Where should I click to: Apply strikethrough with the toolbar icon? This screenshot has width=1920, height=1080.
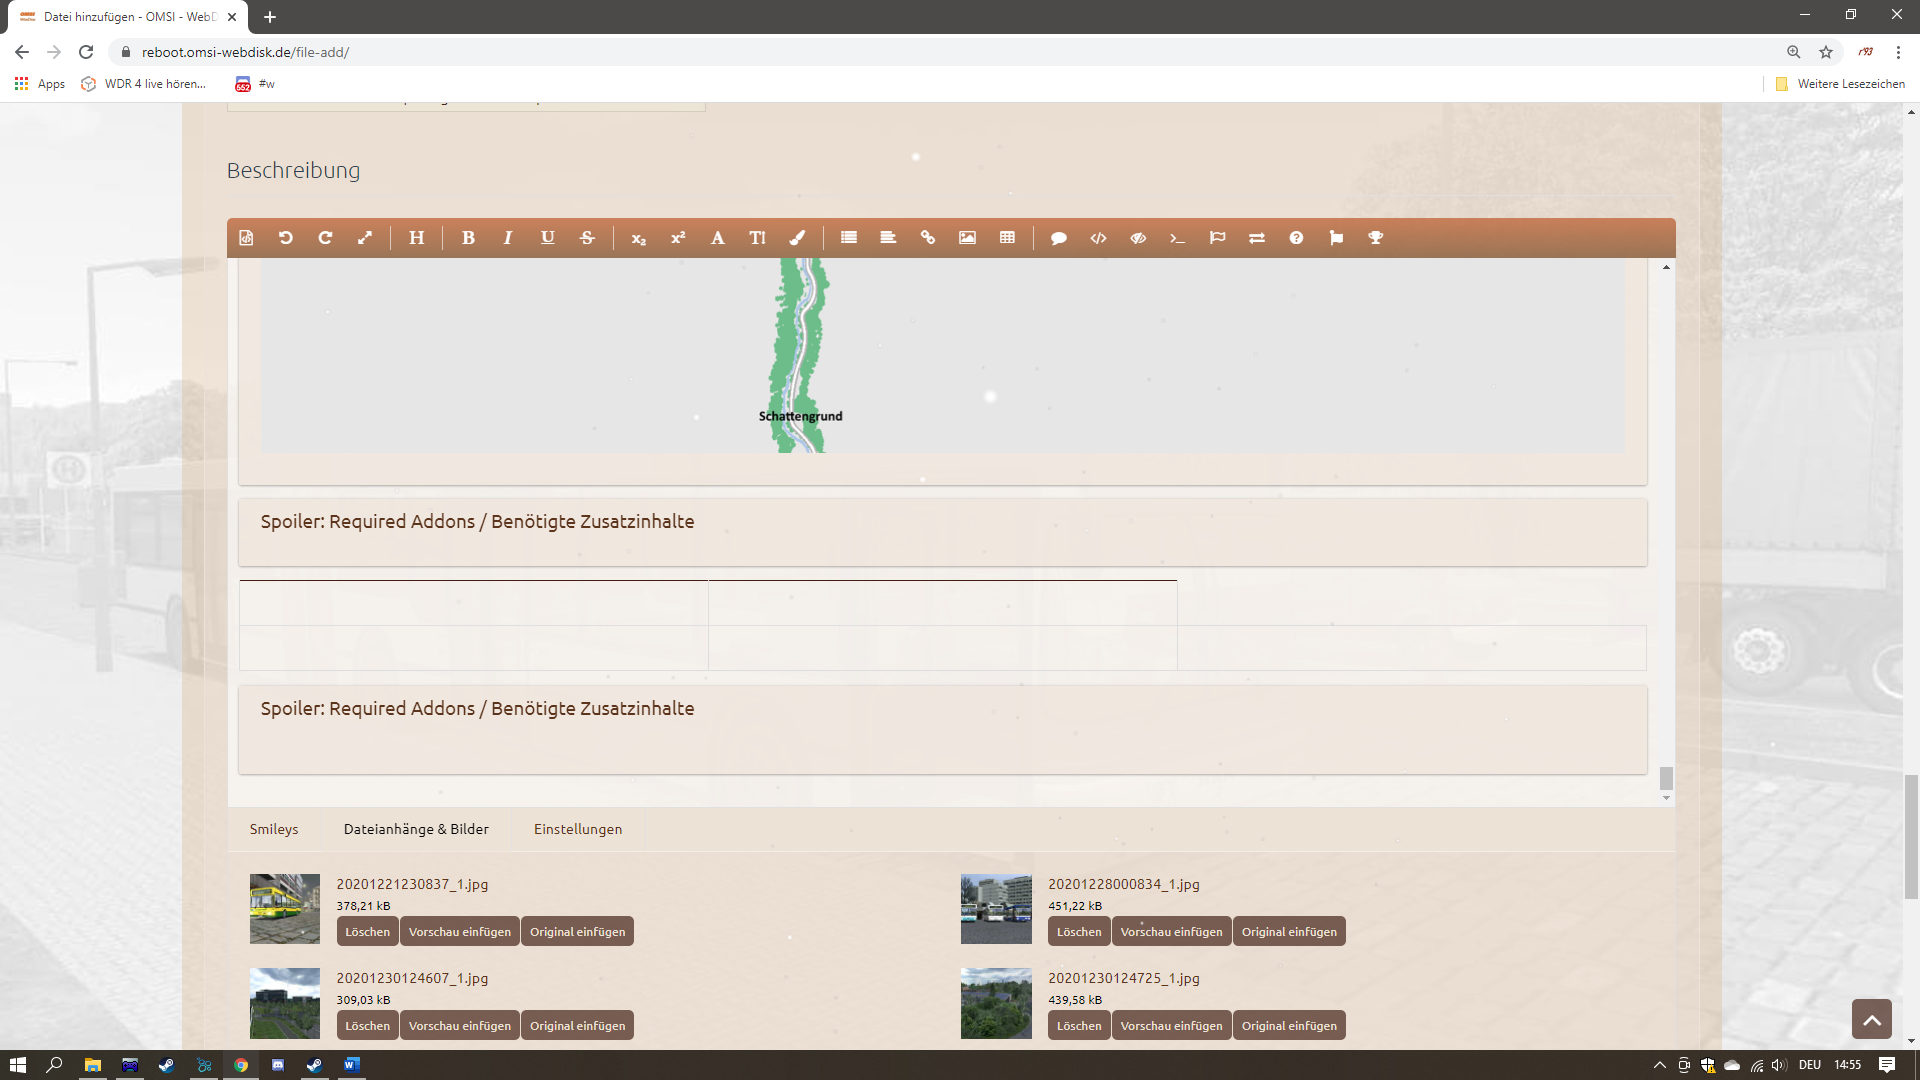coord(587,238)
